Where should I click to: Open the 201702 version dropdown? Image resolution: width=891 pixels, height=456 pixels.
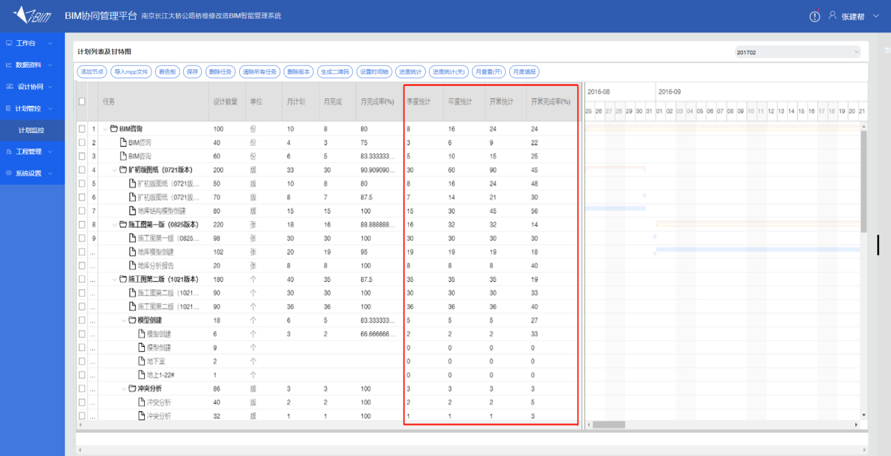(797, 52)
